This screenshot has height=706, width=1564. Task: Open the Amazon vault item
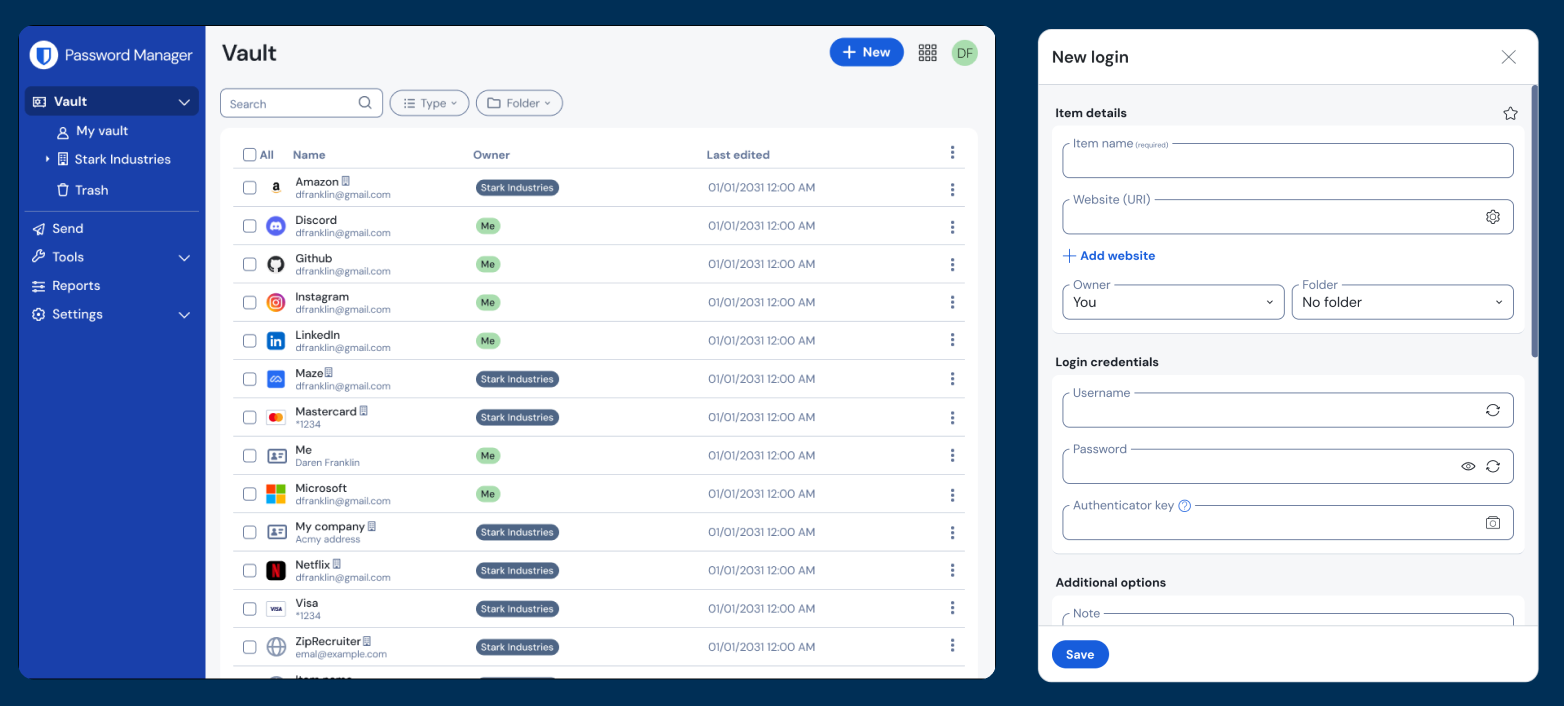coord(317,182)
